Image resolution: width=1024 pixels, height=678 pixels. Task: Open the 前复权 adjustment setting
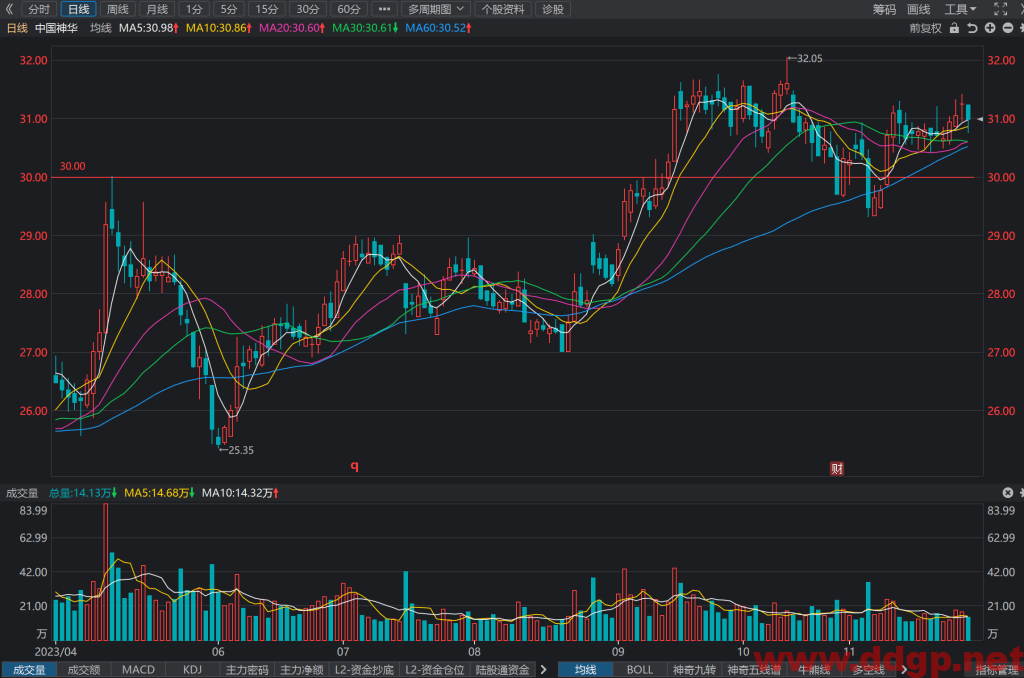point(925,28)
